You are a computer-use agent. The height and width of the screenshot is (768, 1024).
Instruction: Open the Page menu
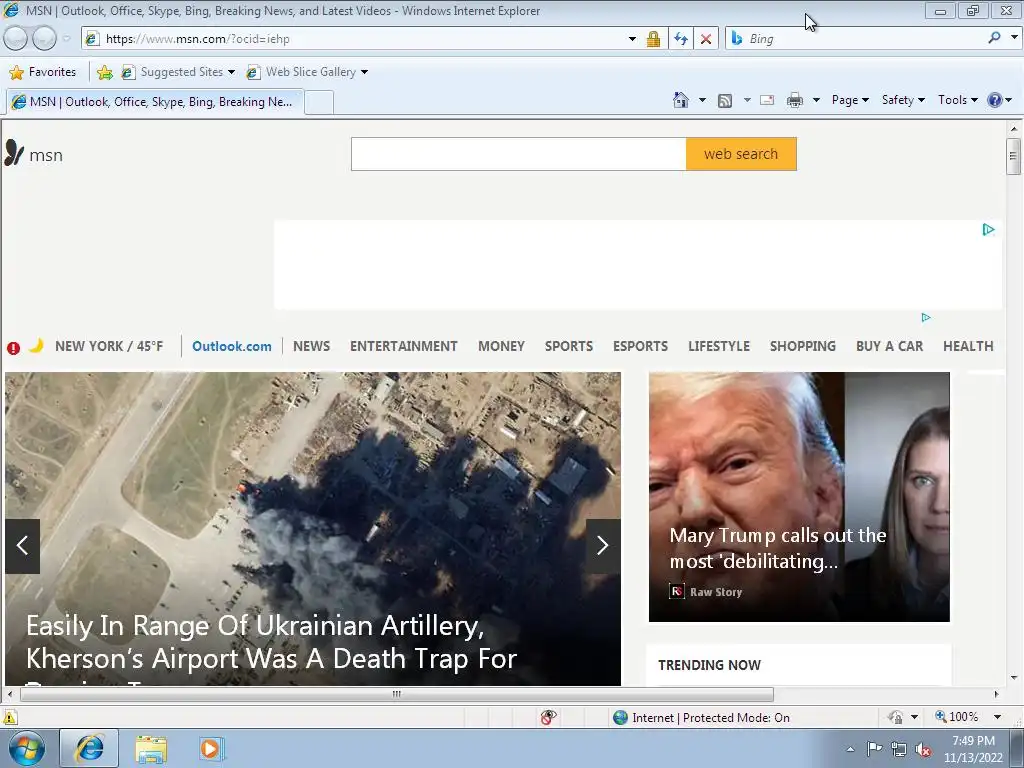pyautogui.click(x=850, y=100)
